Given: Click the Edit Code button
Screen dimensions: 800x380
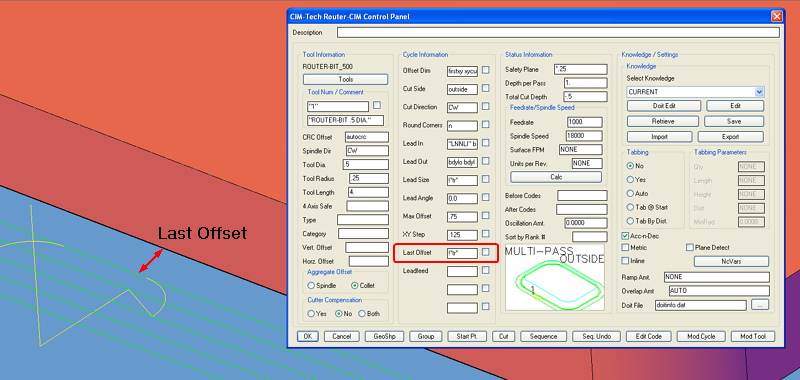Looking at the screenshot, I should pyautogui.click(x=648, y=337).
